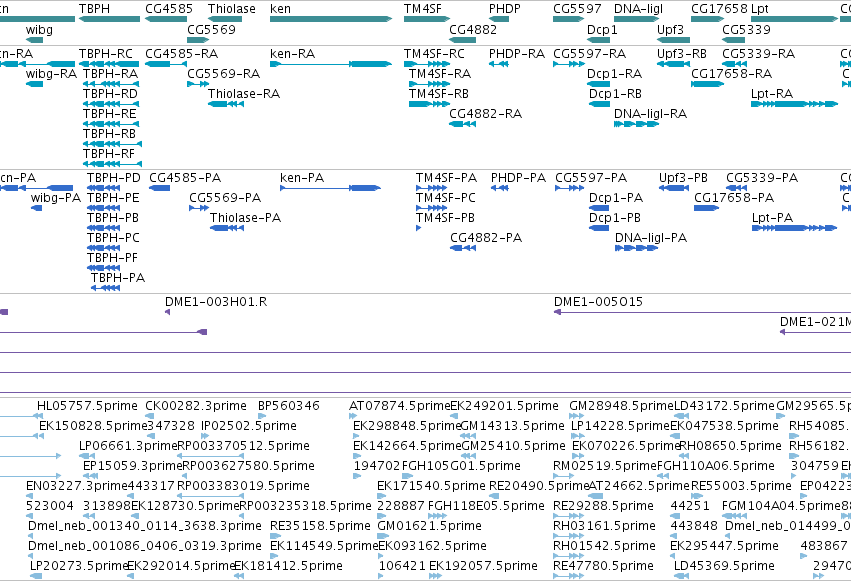Click the EK192057.5prime EST label
This screenshot has height=581, width=851.
pyautogui.click(x=483, y=566)
